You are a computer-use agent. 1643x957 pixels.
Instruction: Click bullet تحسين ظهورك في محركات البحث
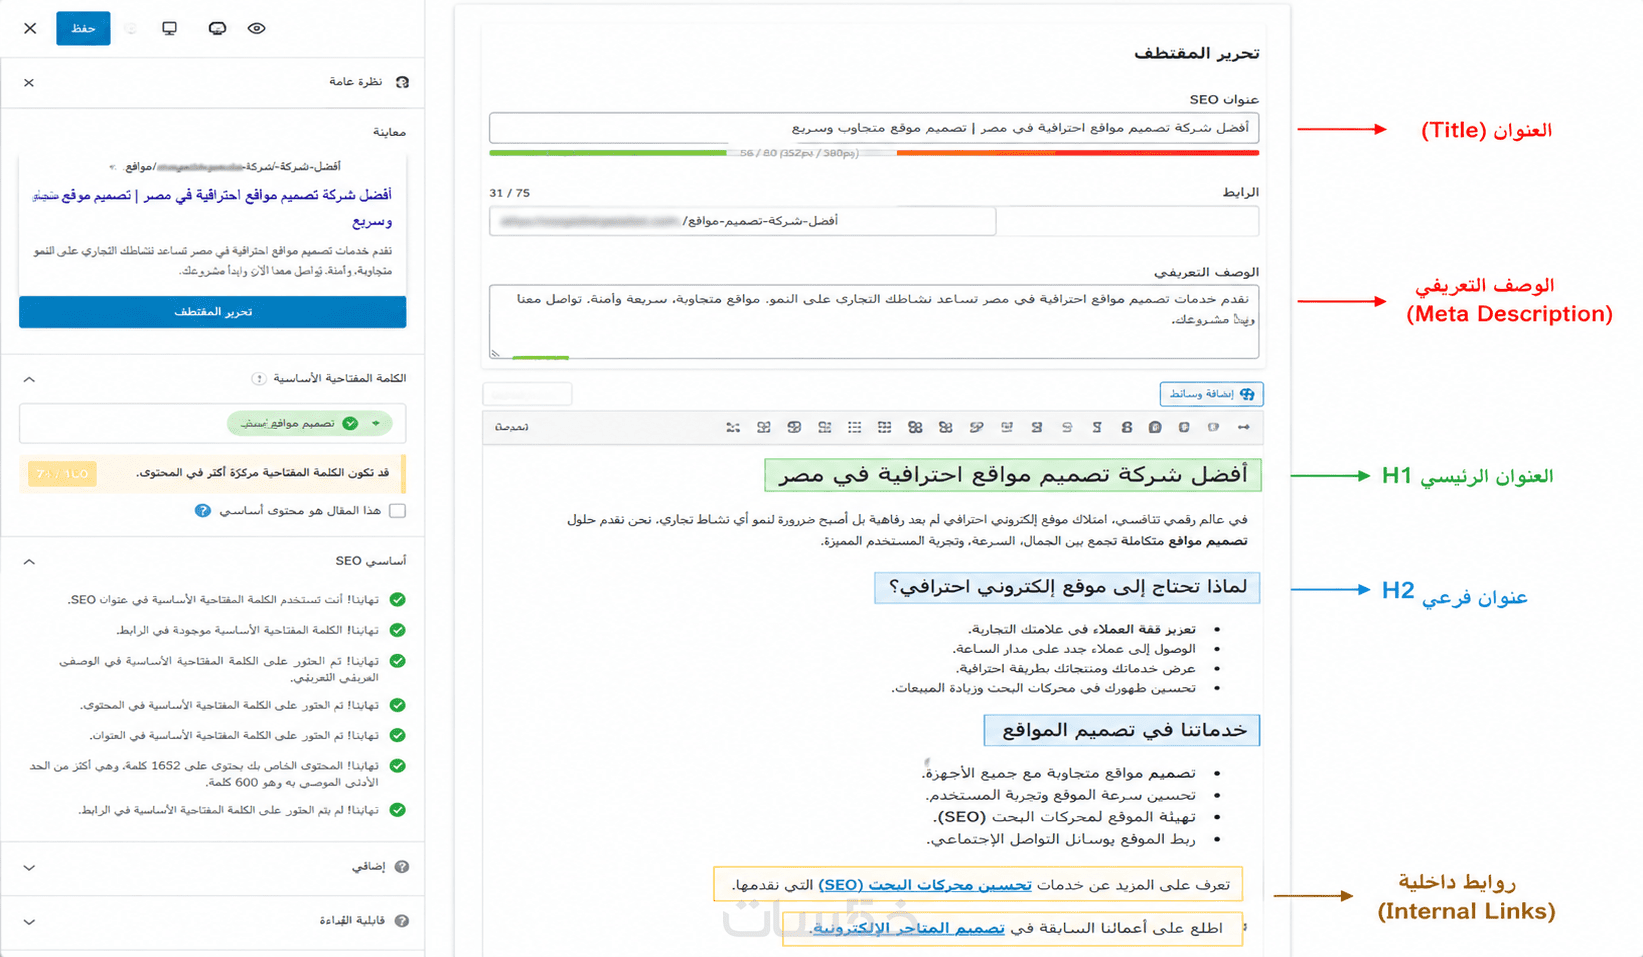[1043, 688]
